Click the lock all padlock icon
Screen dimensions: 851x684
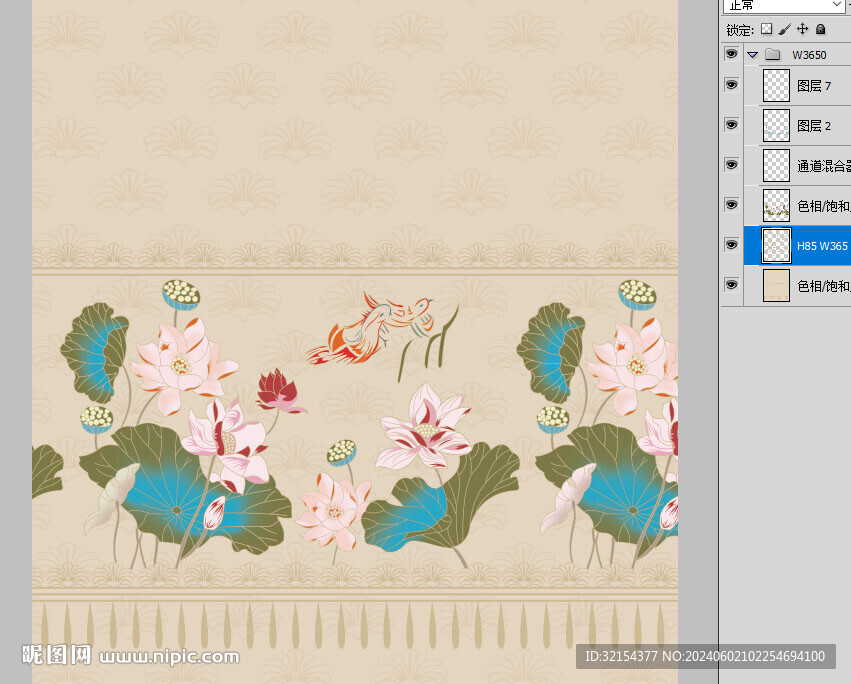coord(820,30)
